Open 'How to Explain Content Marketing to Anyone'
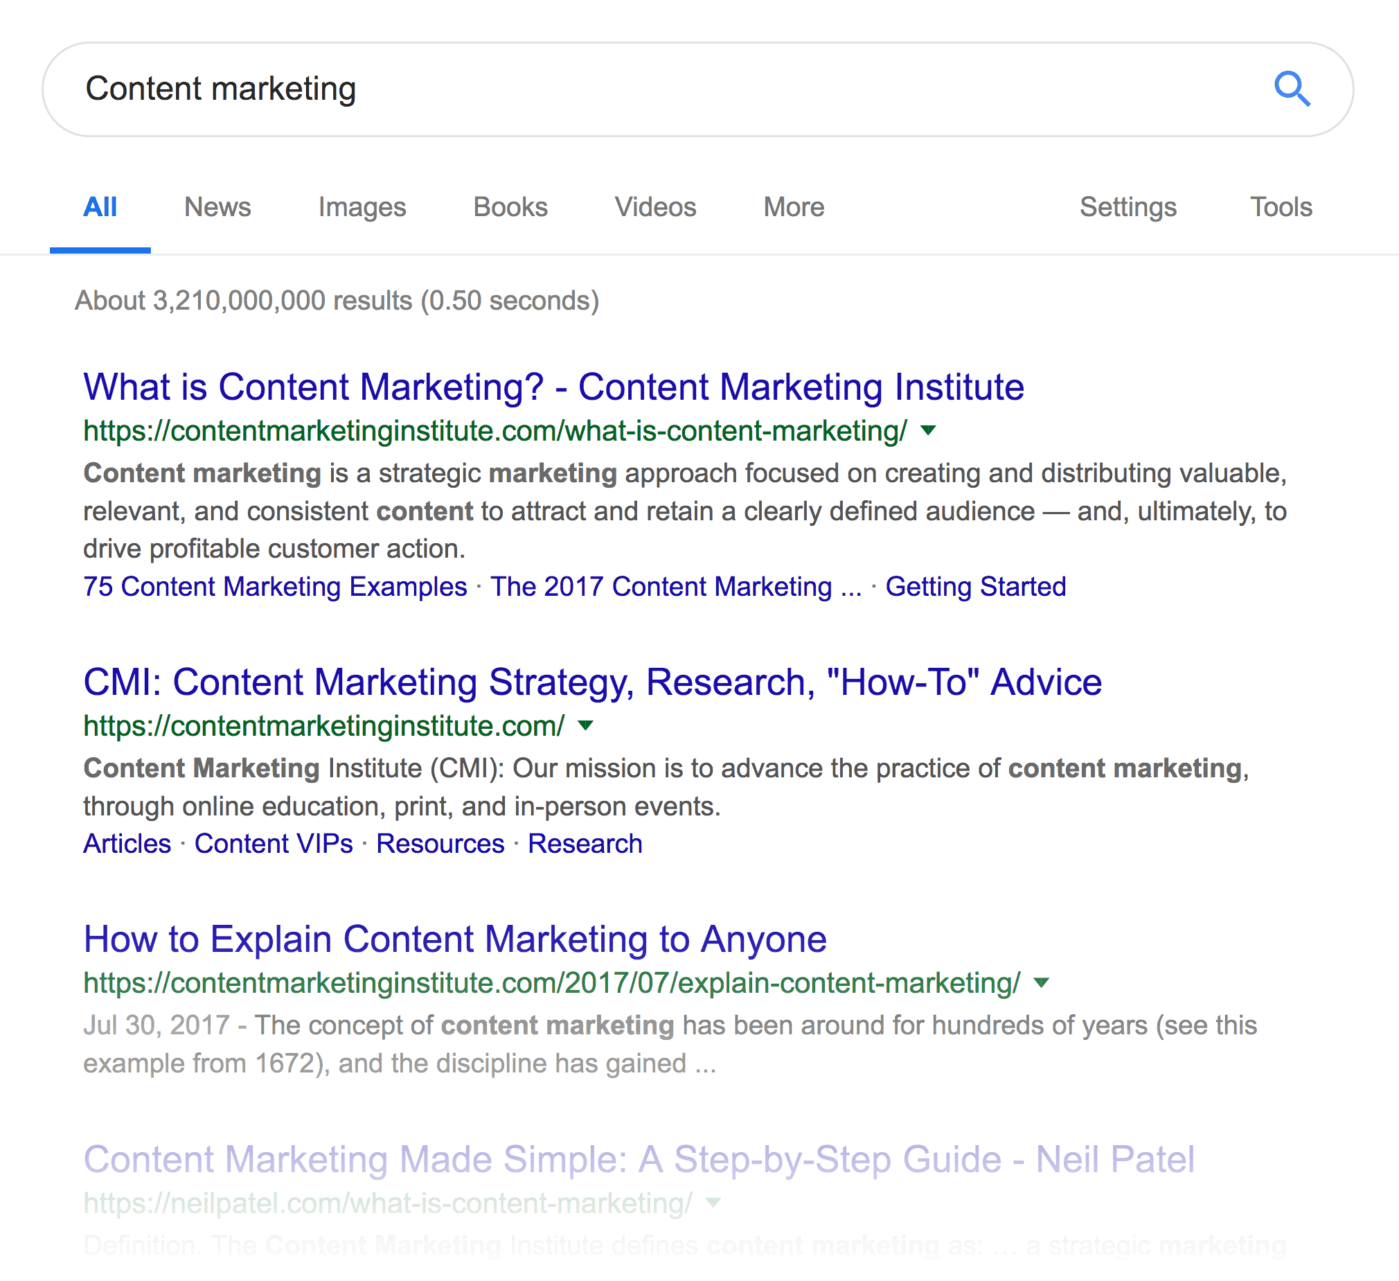 455,939
